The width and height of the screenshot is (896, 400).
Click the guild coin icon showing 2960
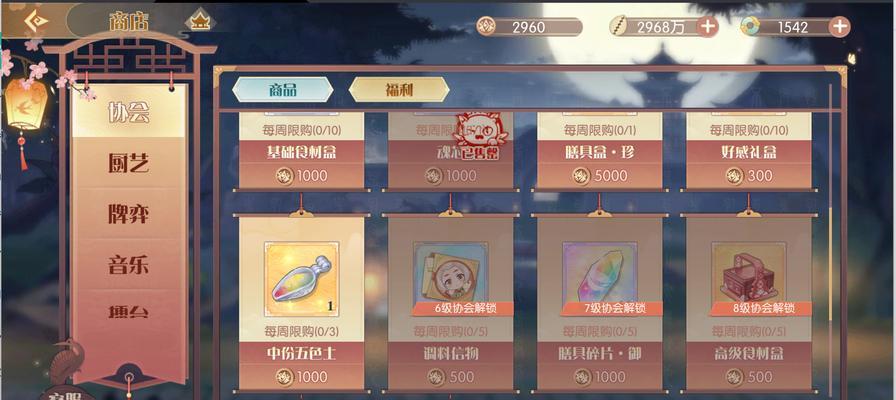pos(486,26)
